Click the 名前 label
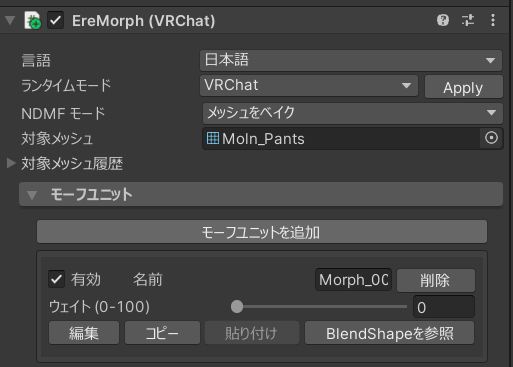 (148, 279)
